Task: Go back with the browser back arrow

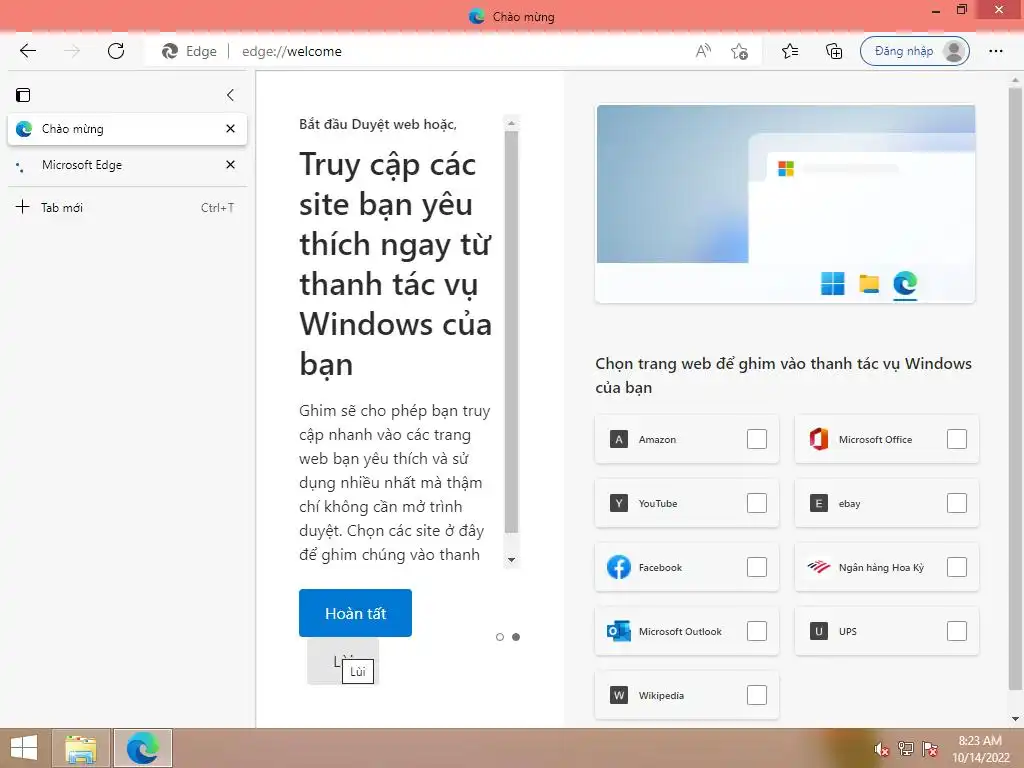Action: coord(28,51)
